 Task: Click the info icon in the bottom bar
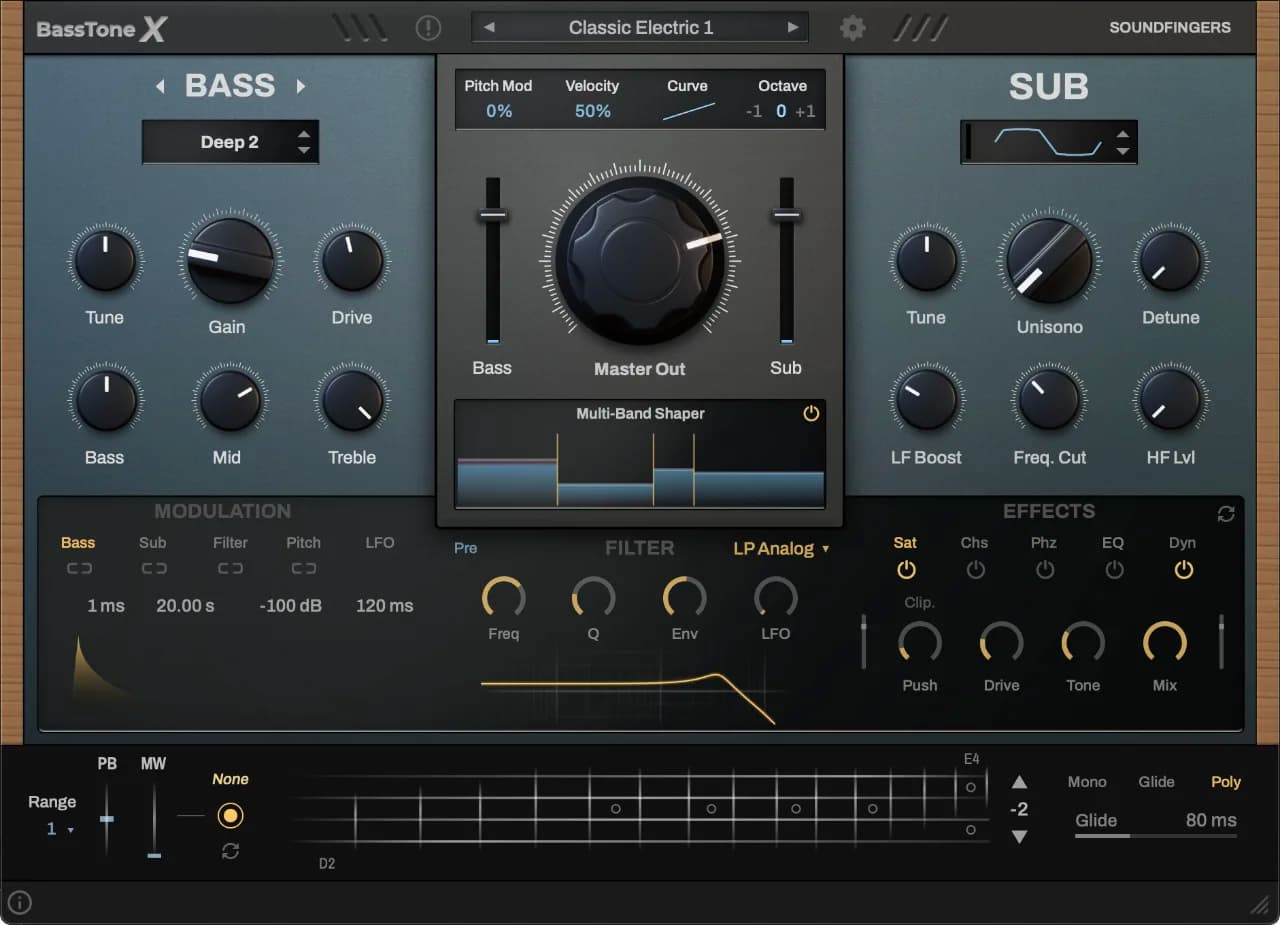click(x=20, y=903)
